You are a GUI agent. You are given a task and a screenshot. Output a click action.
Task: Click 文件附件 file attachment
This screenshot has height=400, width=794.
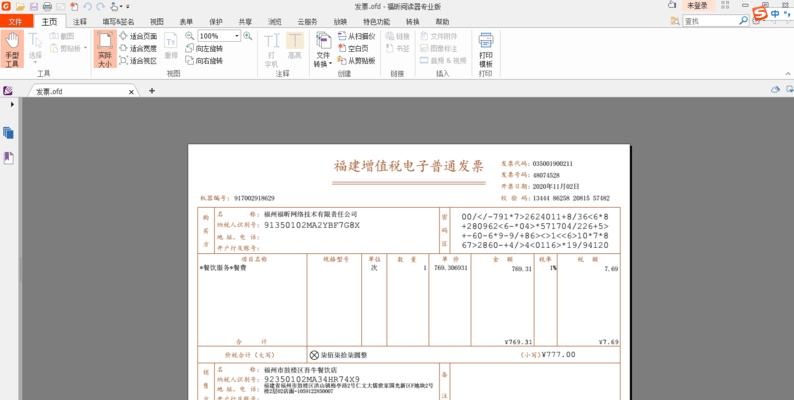click(439, 36)
